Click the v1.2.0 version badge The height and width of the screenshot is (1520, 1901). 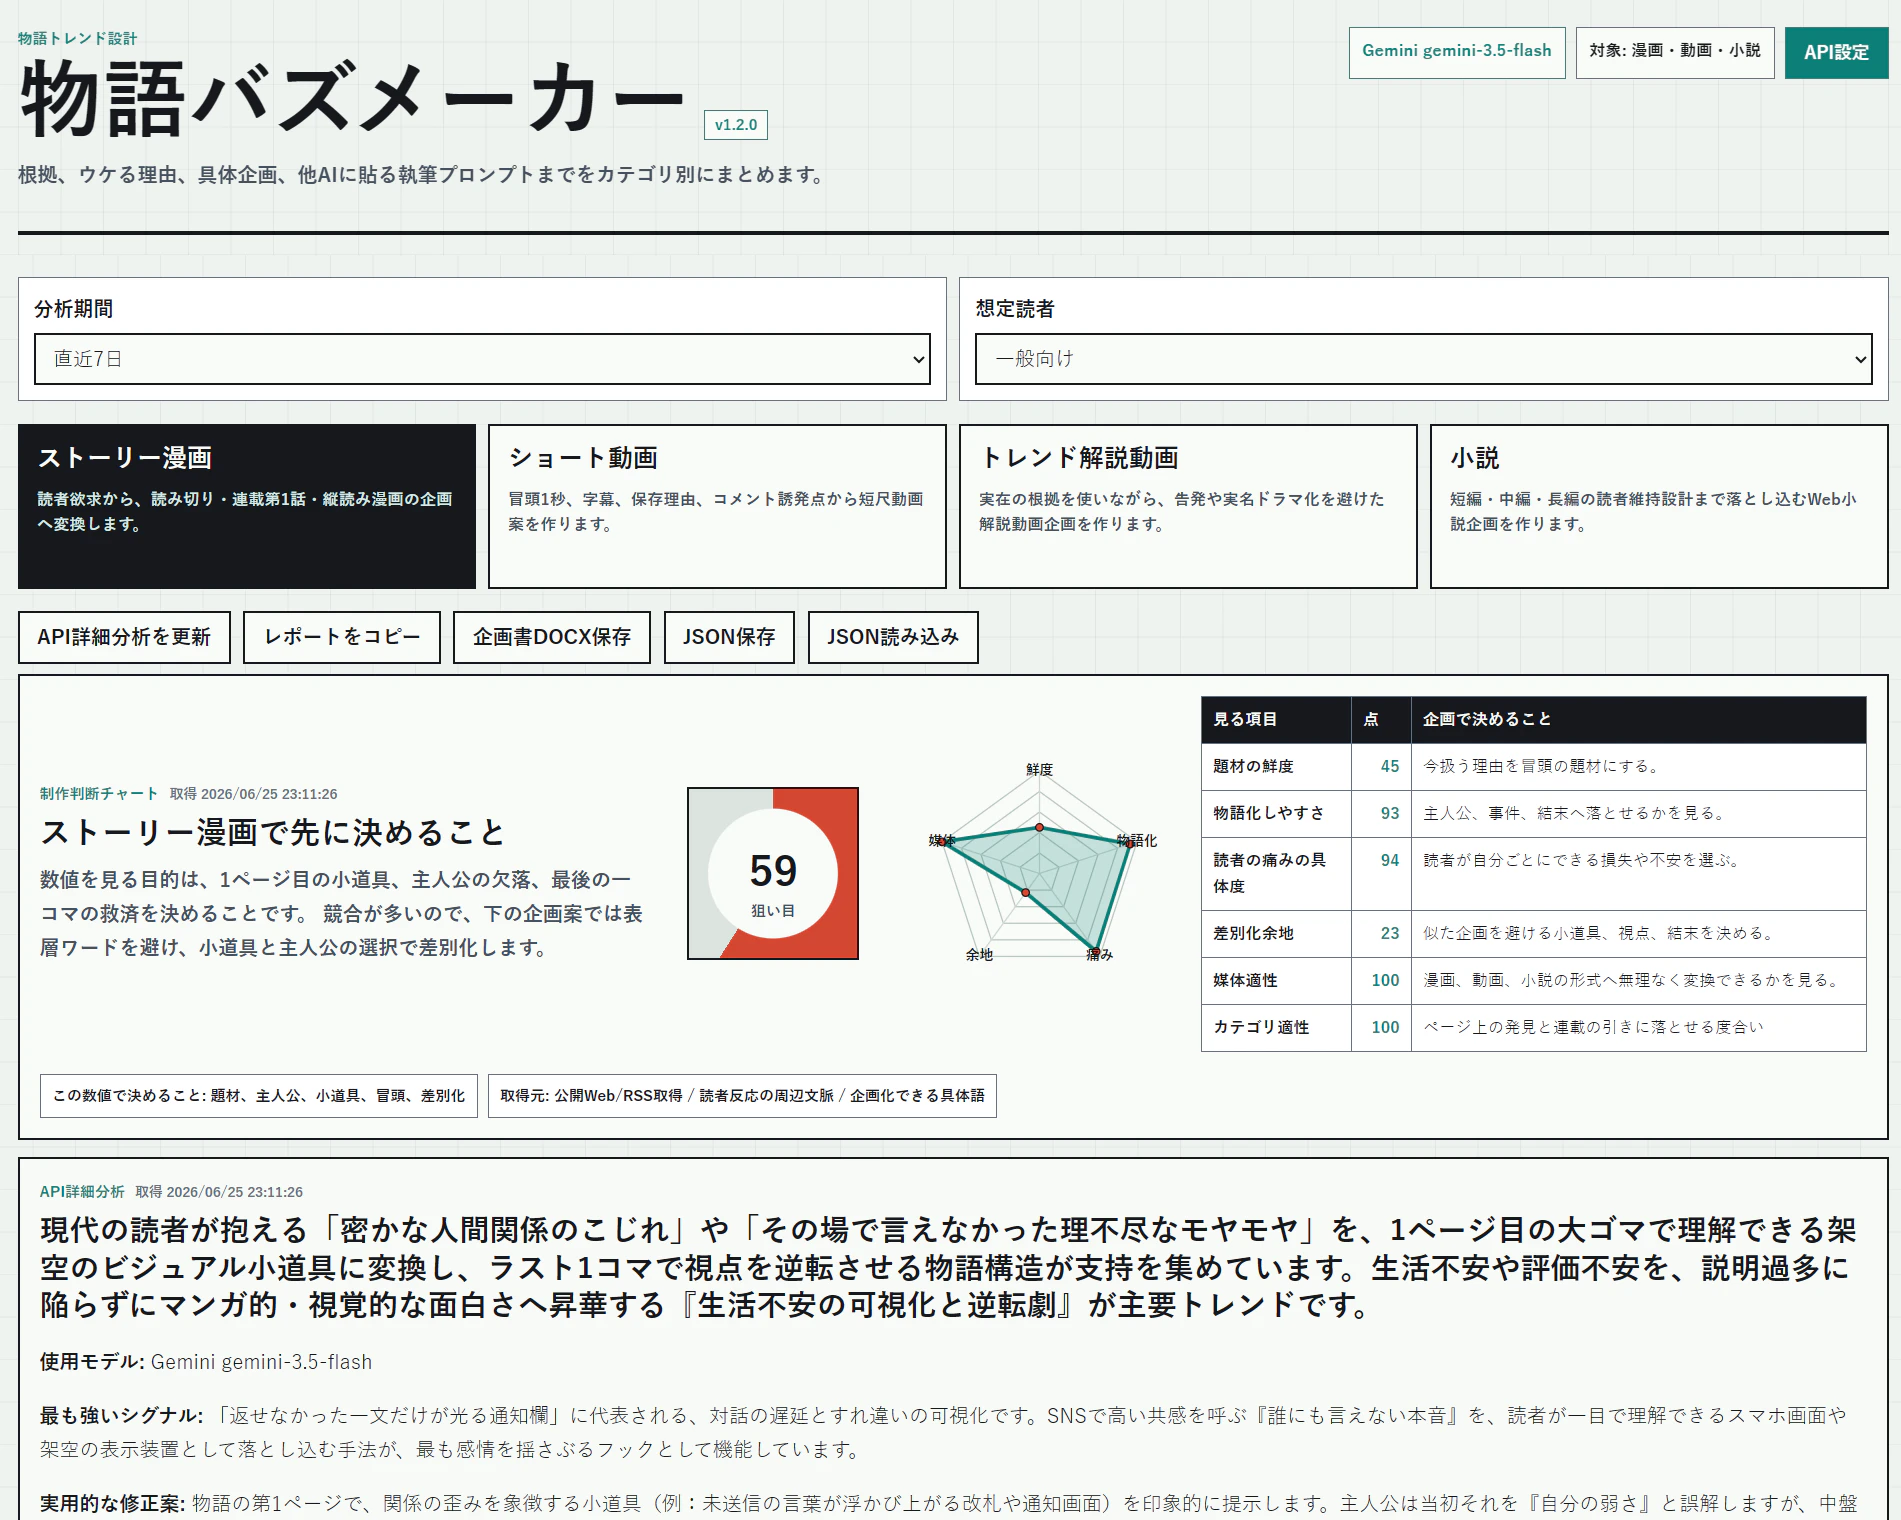click(736, 125)
